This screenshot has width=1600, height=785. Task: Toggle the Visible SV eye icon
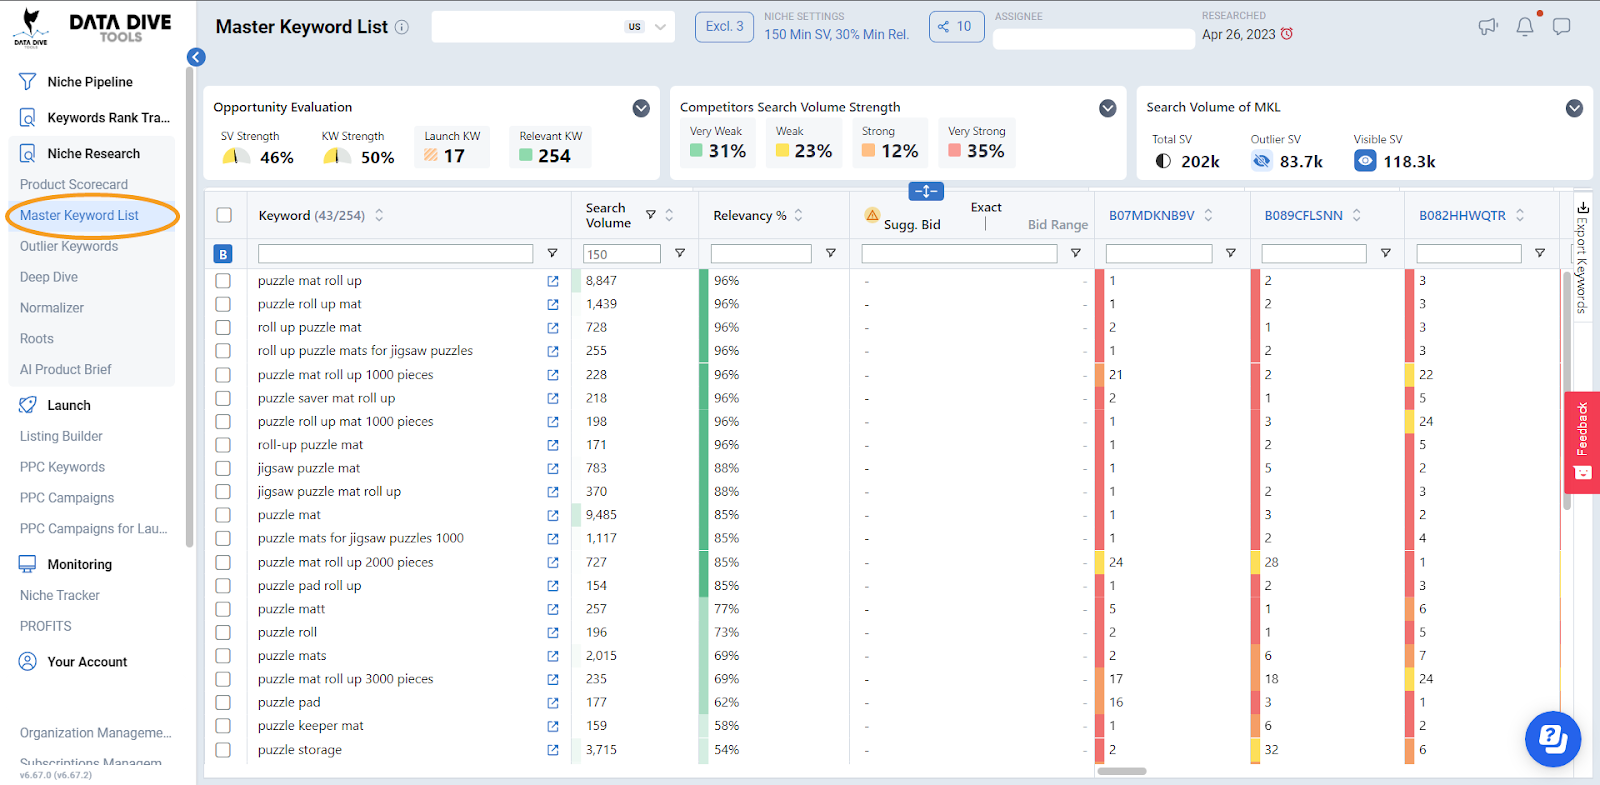[x=1365, y=161]
